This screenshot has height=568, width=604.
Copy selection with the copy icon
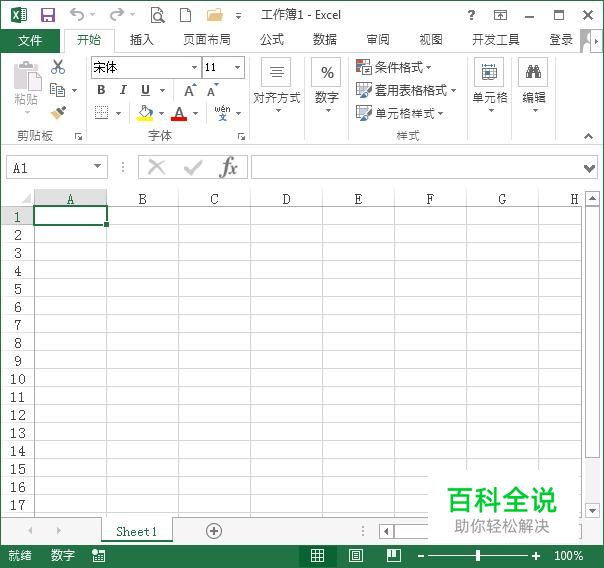(57, 90)
